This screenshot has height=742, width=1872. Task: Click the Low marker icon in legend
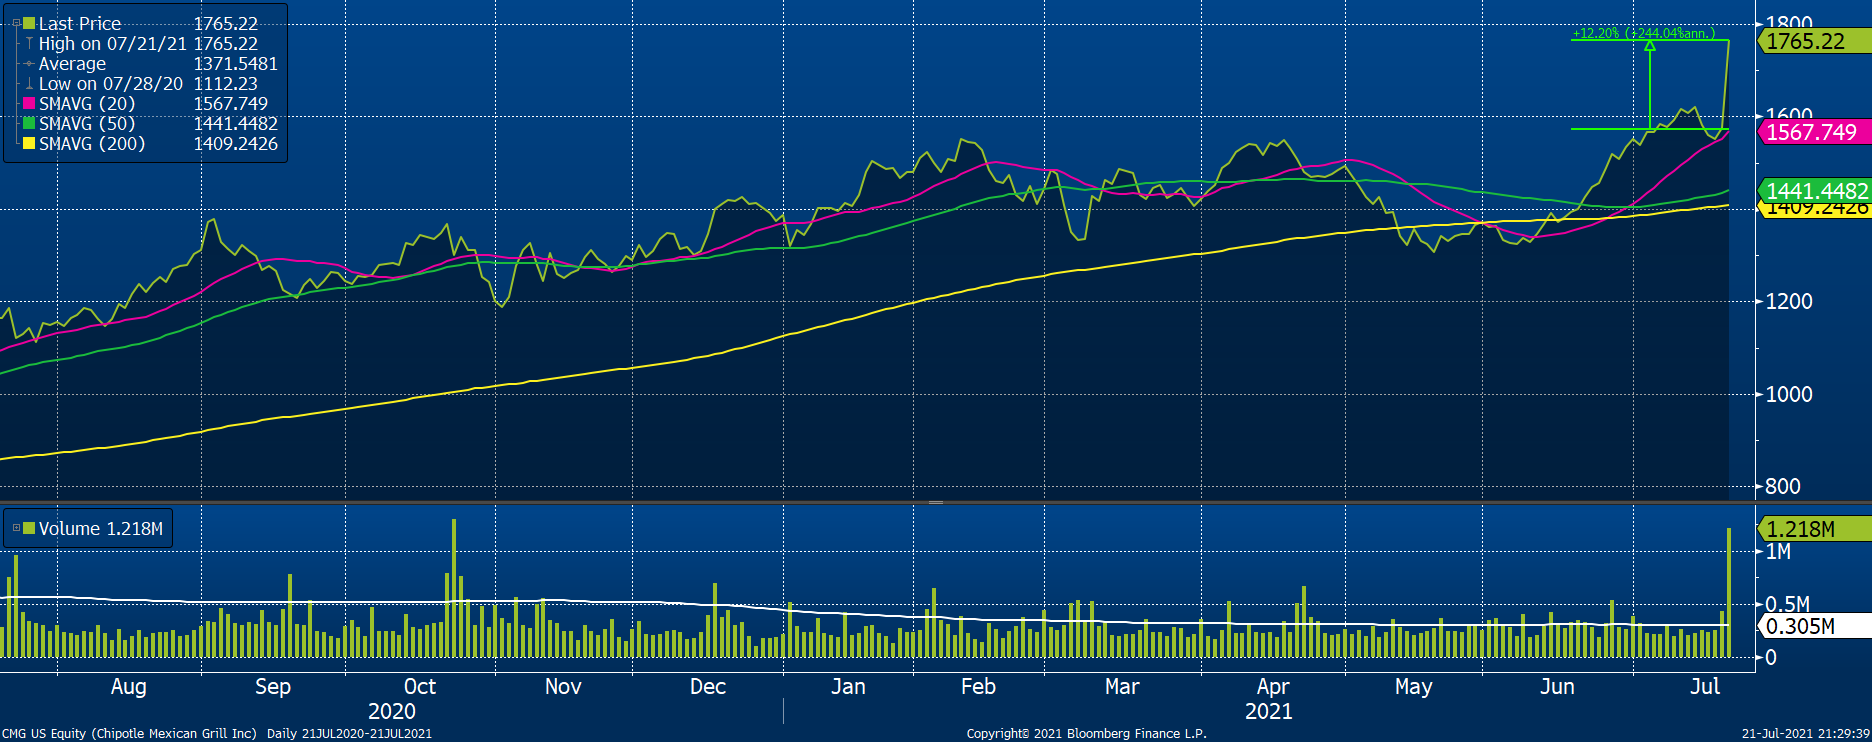29,83
